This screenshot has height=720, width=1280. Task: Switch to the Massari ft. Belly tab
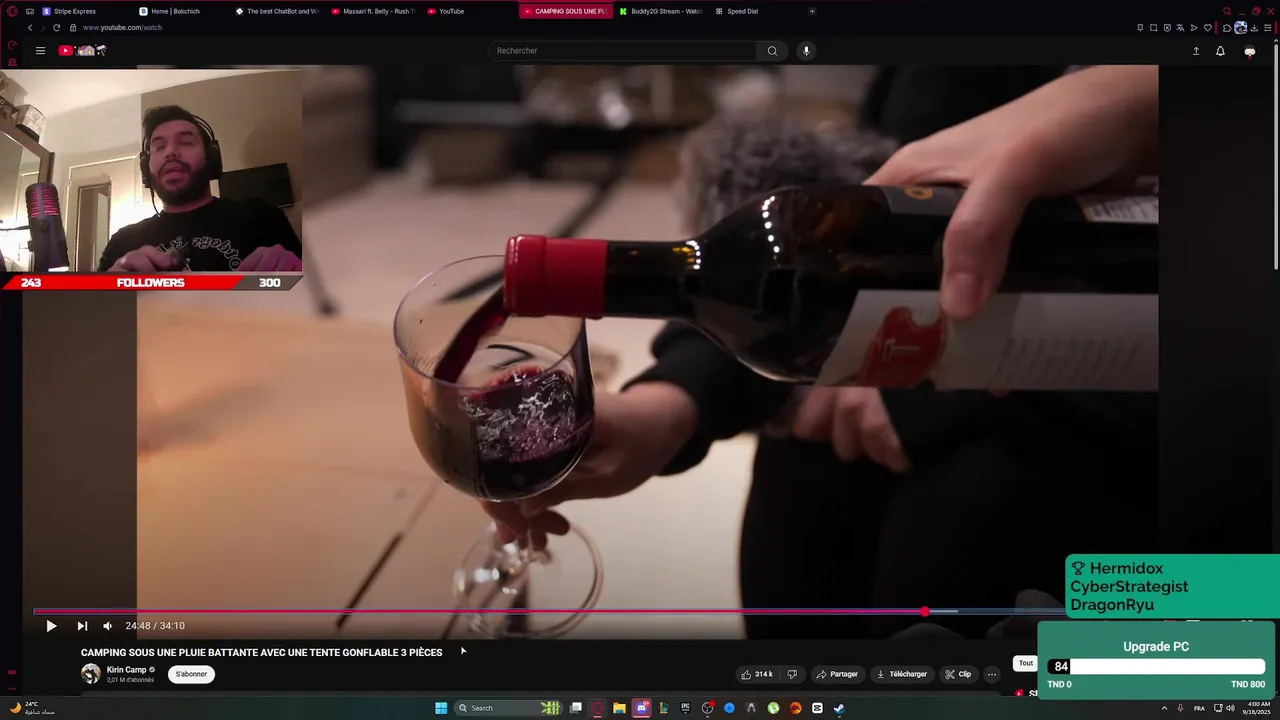(372, 11)
